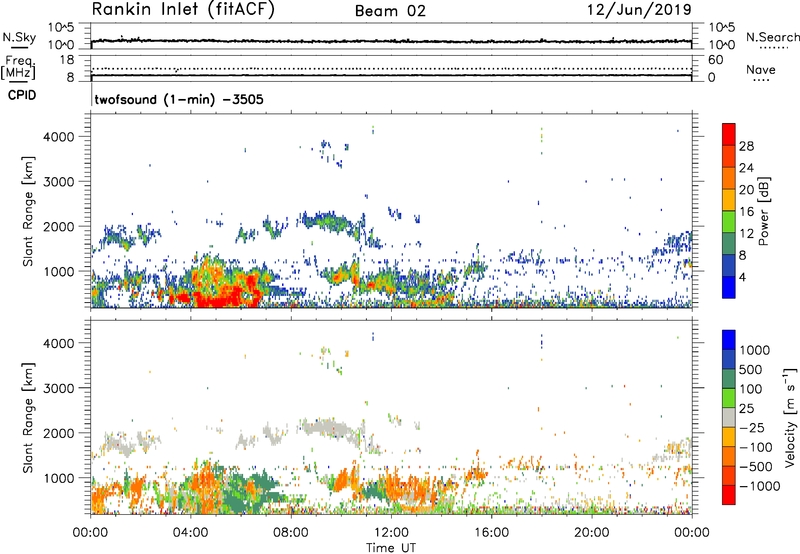
Task: Click the '-25' tick on the velocity colorbar
Action: click(752, 427)
